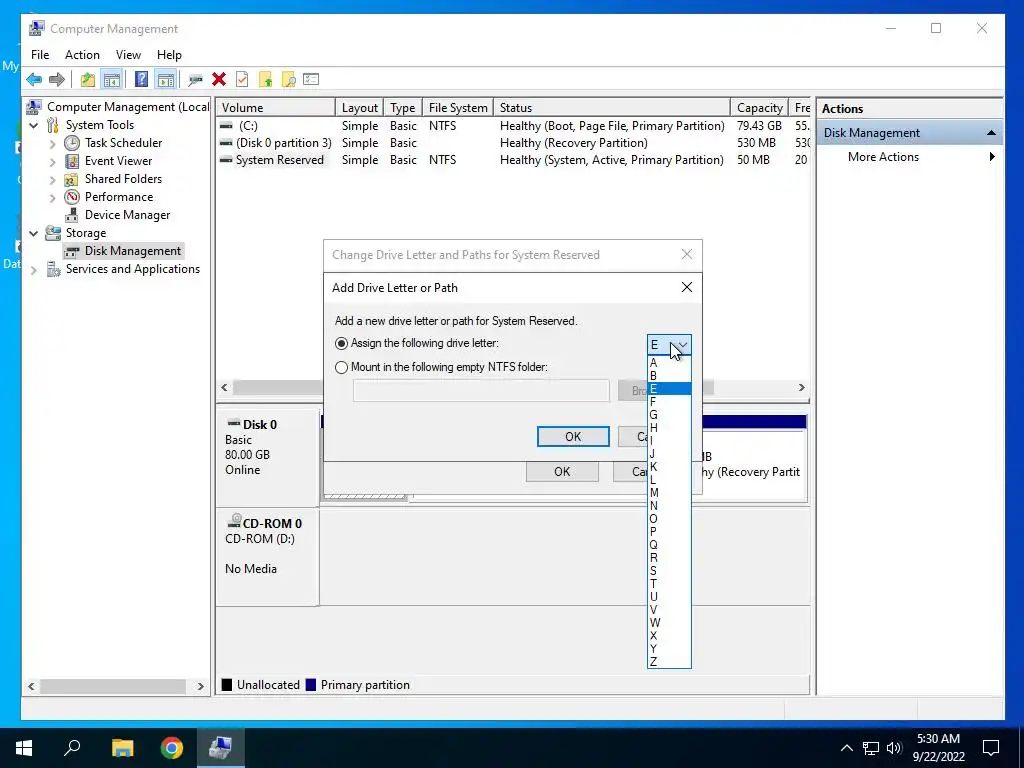The height and width of the screenshot is (768, 1024).
Task: Open the File menu
Action: tap(40, 55)
